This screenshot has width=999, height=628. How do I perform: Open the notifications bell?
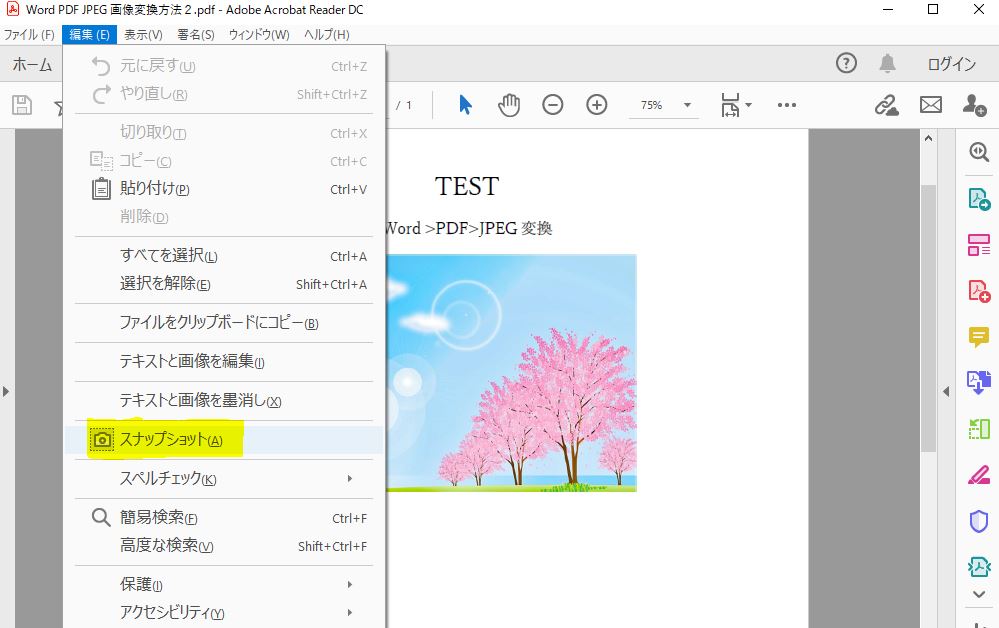pyautogui.click(x=888, y=63)
